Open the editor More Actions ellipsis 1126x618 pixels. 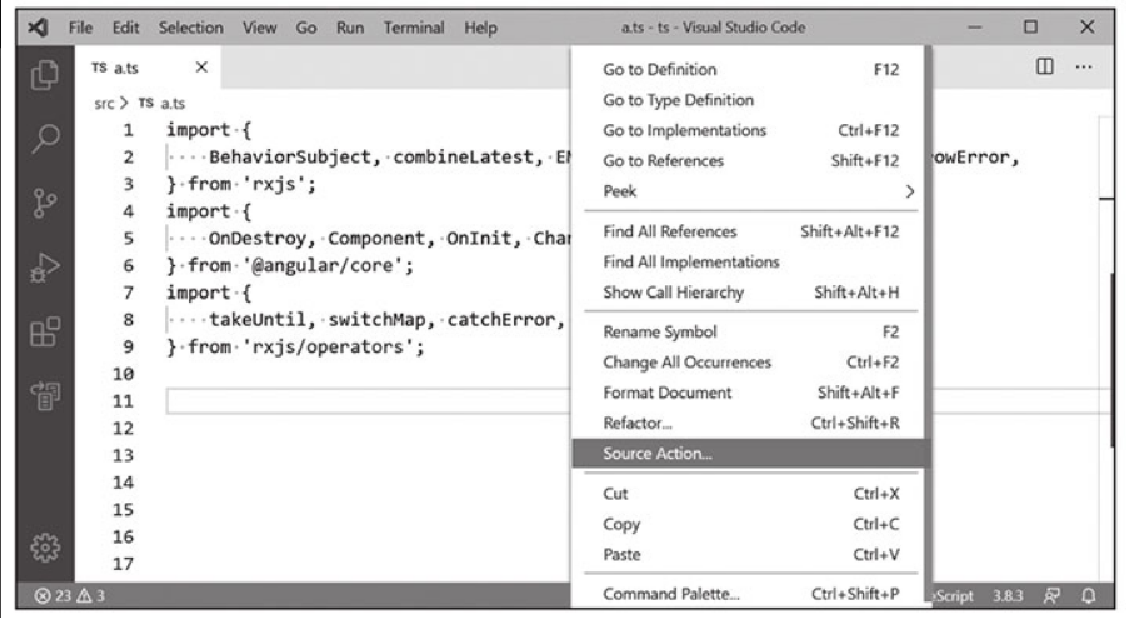tap(1084, 67)
